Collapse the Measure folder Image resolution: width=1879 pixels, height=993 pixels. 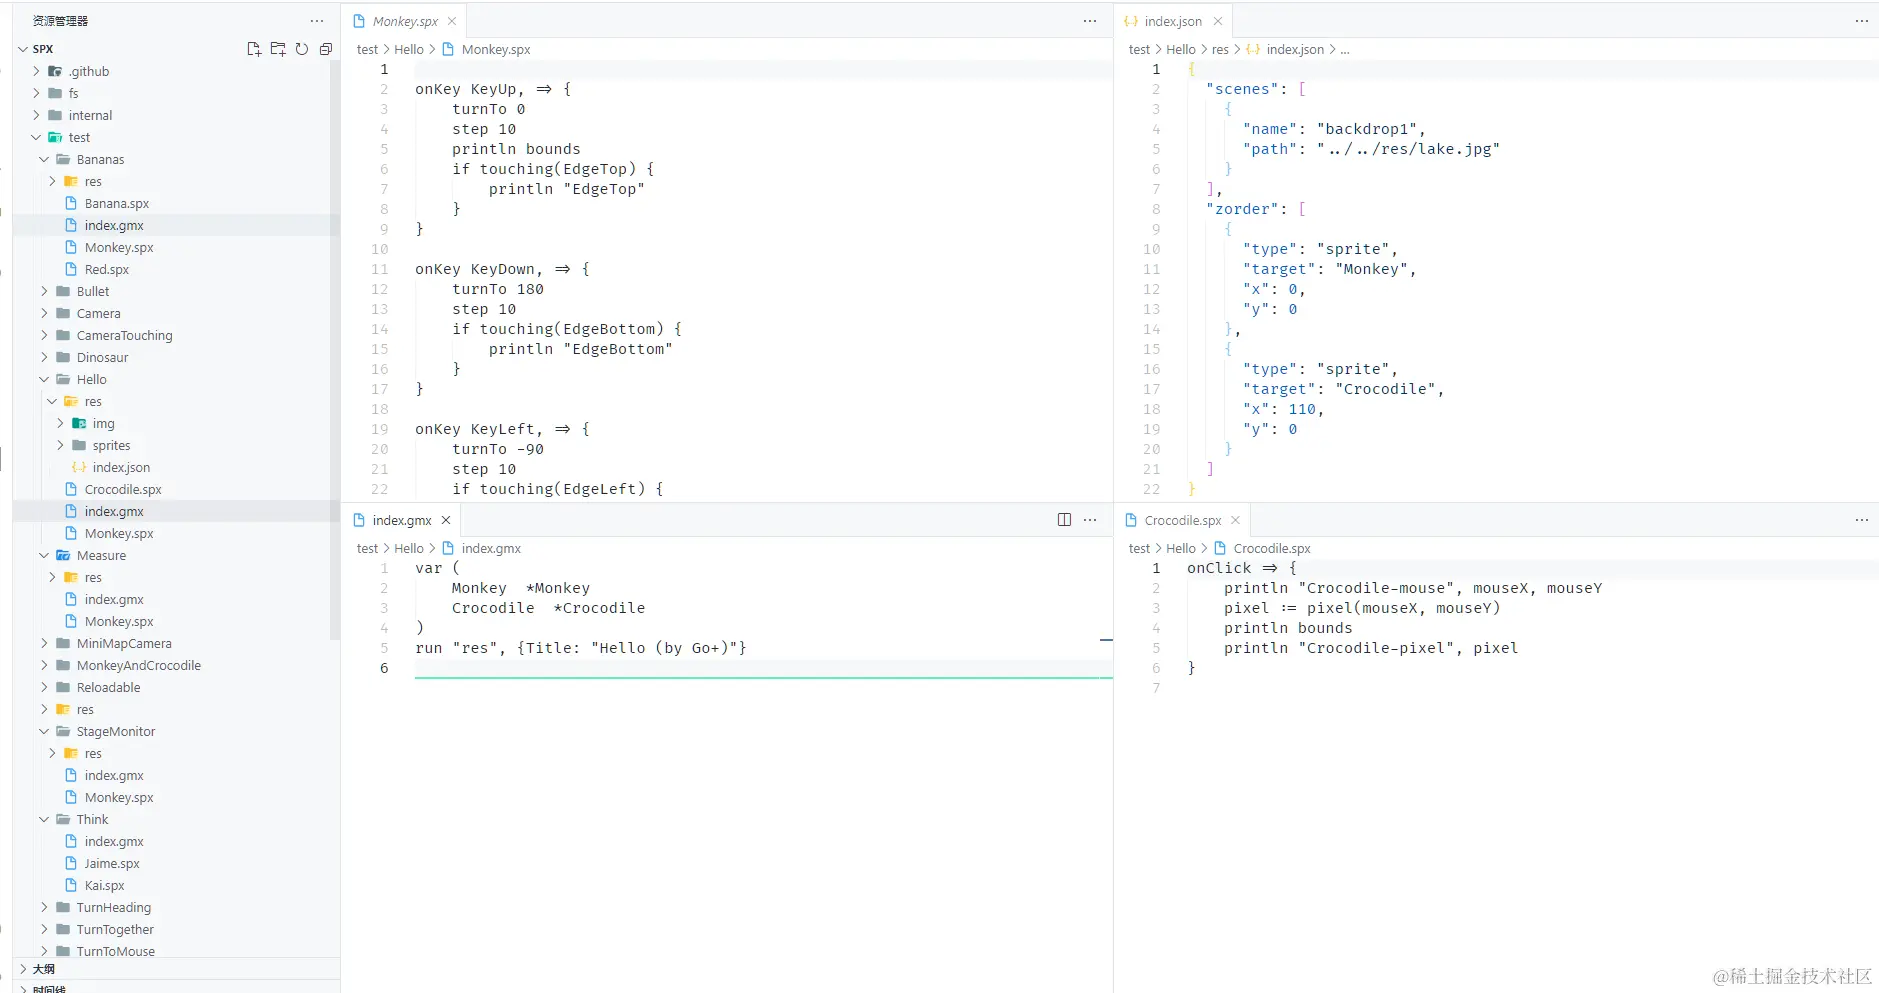click(44, 555)
